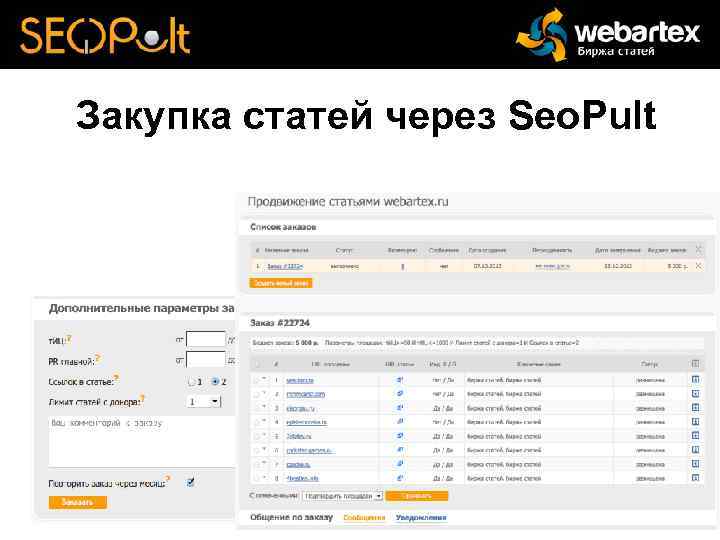Viewport: 720px width, 540px height.
Task: Open the article link icon in row 2
Action: [x=400, y=394]
